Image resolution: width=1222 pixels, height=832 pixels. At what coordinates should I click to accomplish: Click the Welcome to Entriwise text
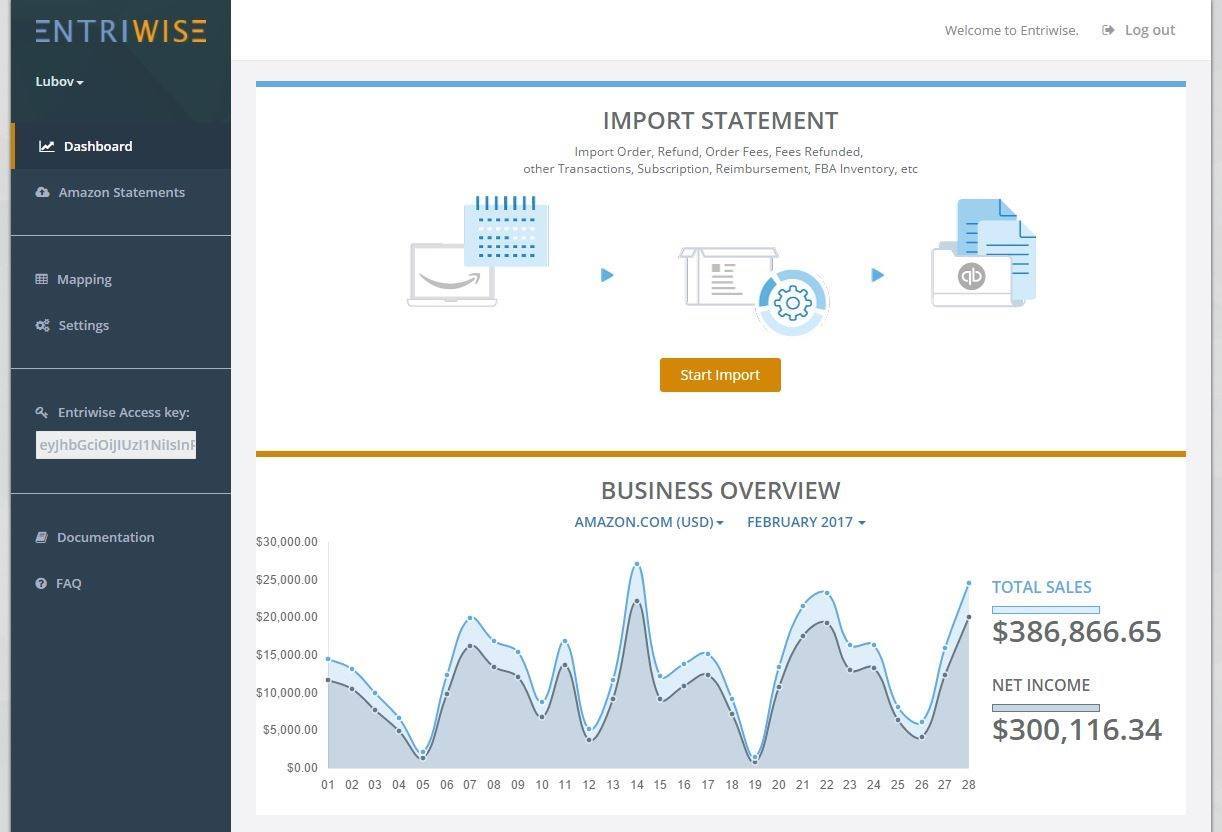(x=1012, y=30)
